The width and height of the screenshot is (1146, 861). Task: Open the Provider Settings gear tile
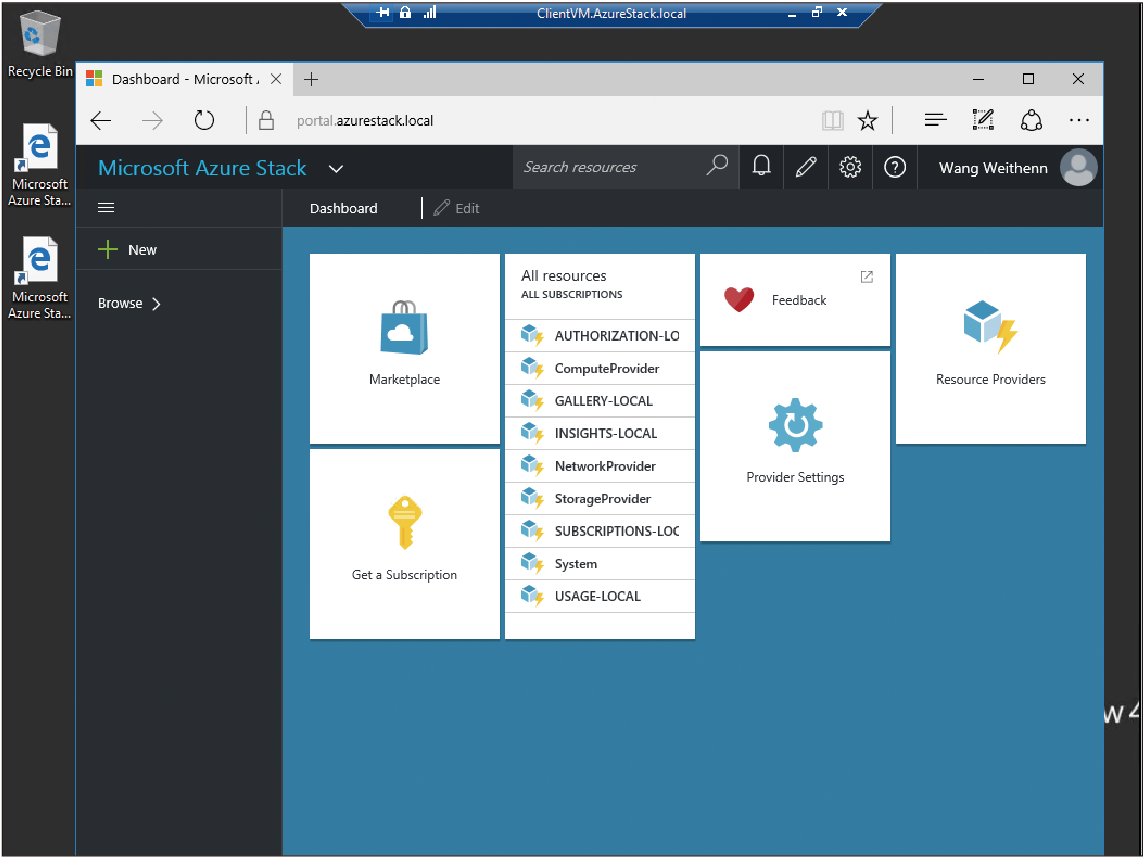tap(794, 446)
